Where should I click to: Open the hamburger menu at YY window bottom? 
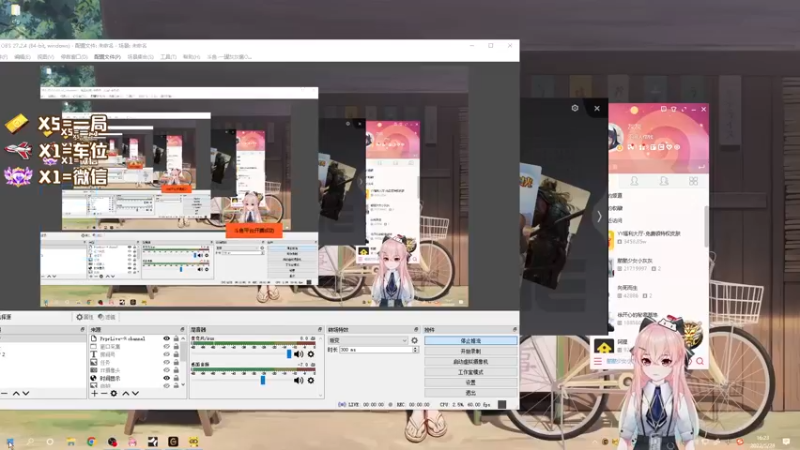coord(598,361)
